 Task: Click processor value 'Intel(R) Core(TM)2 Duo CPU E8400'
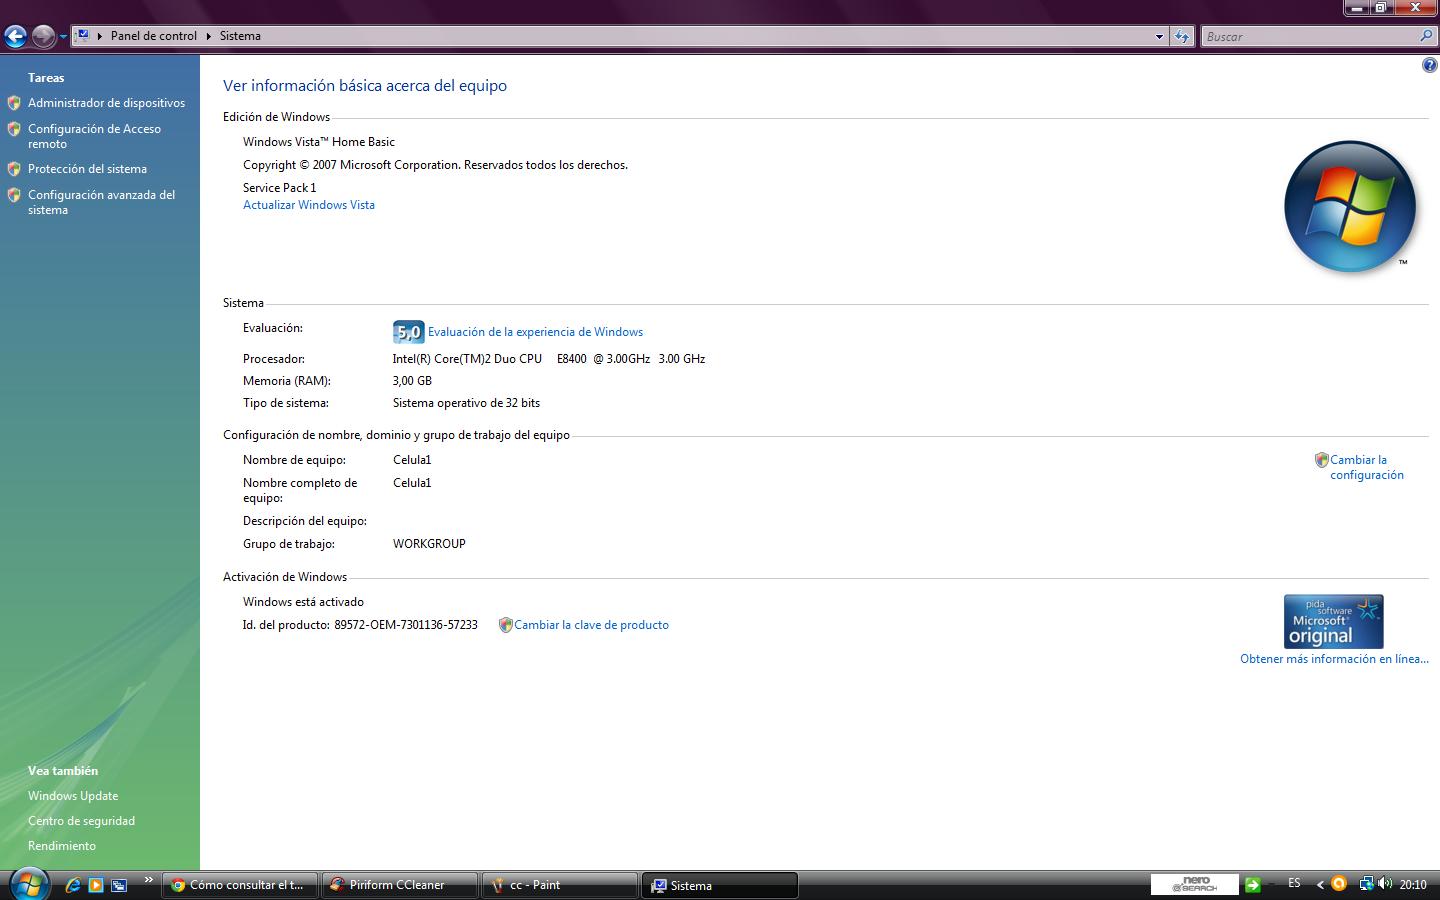click(490, 359)
